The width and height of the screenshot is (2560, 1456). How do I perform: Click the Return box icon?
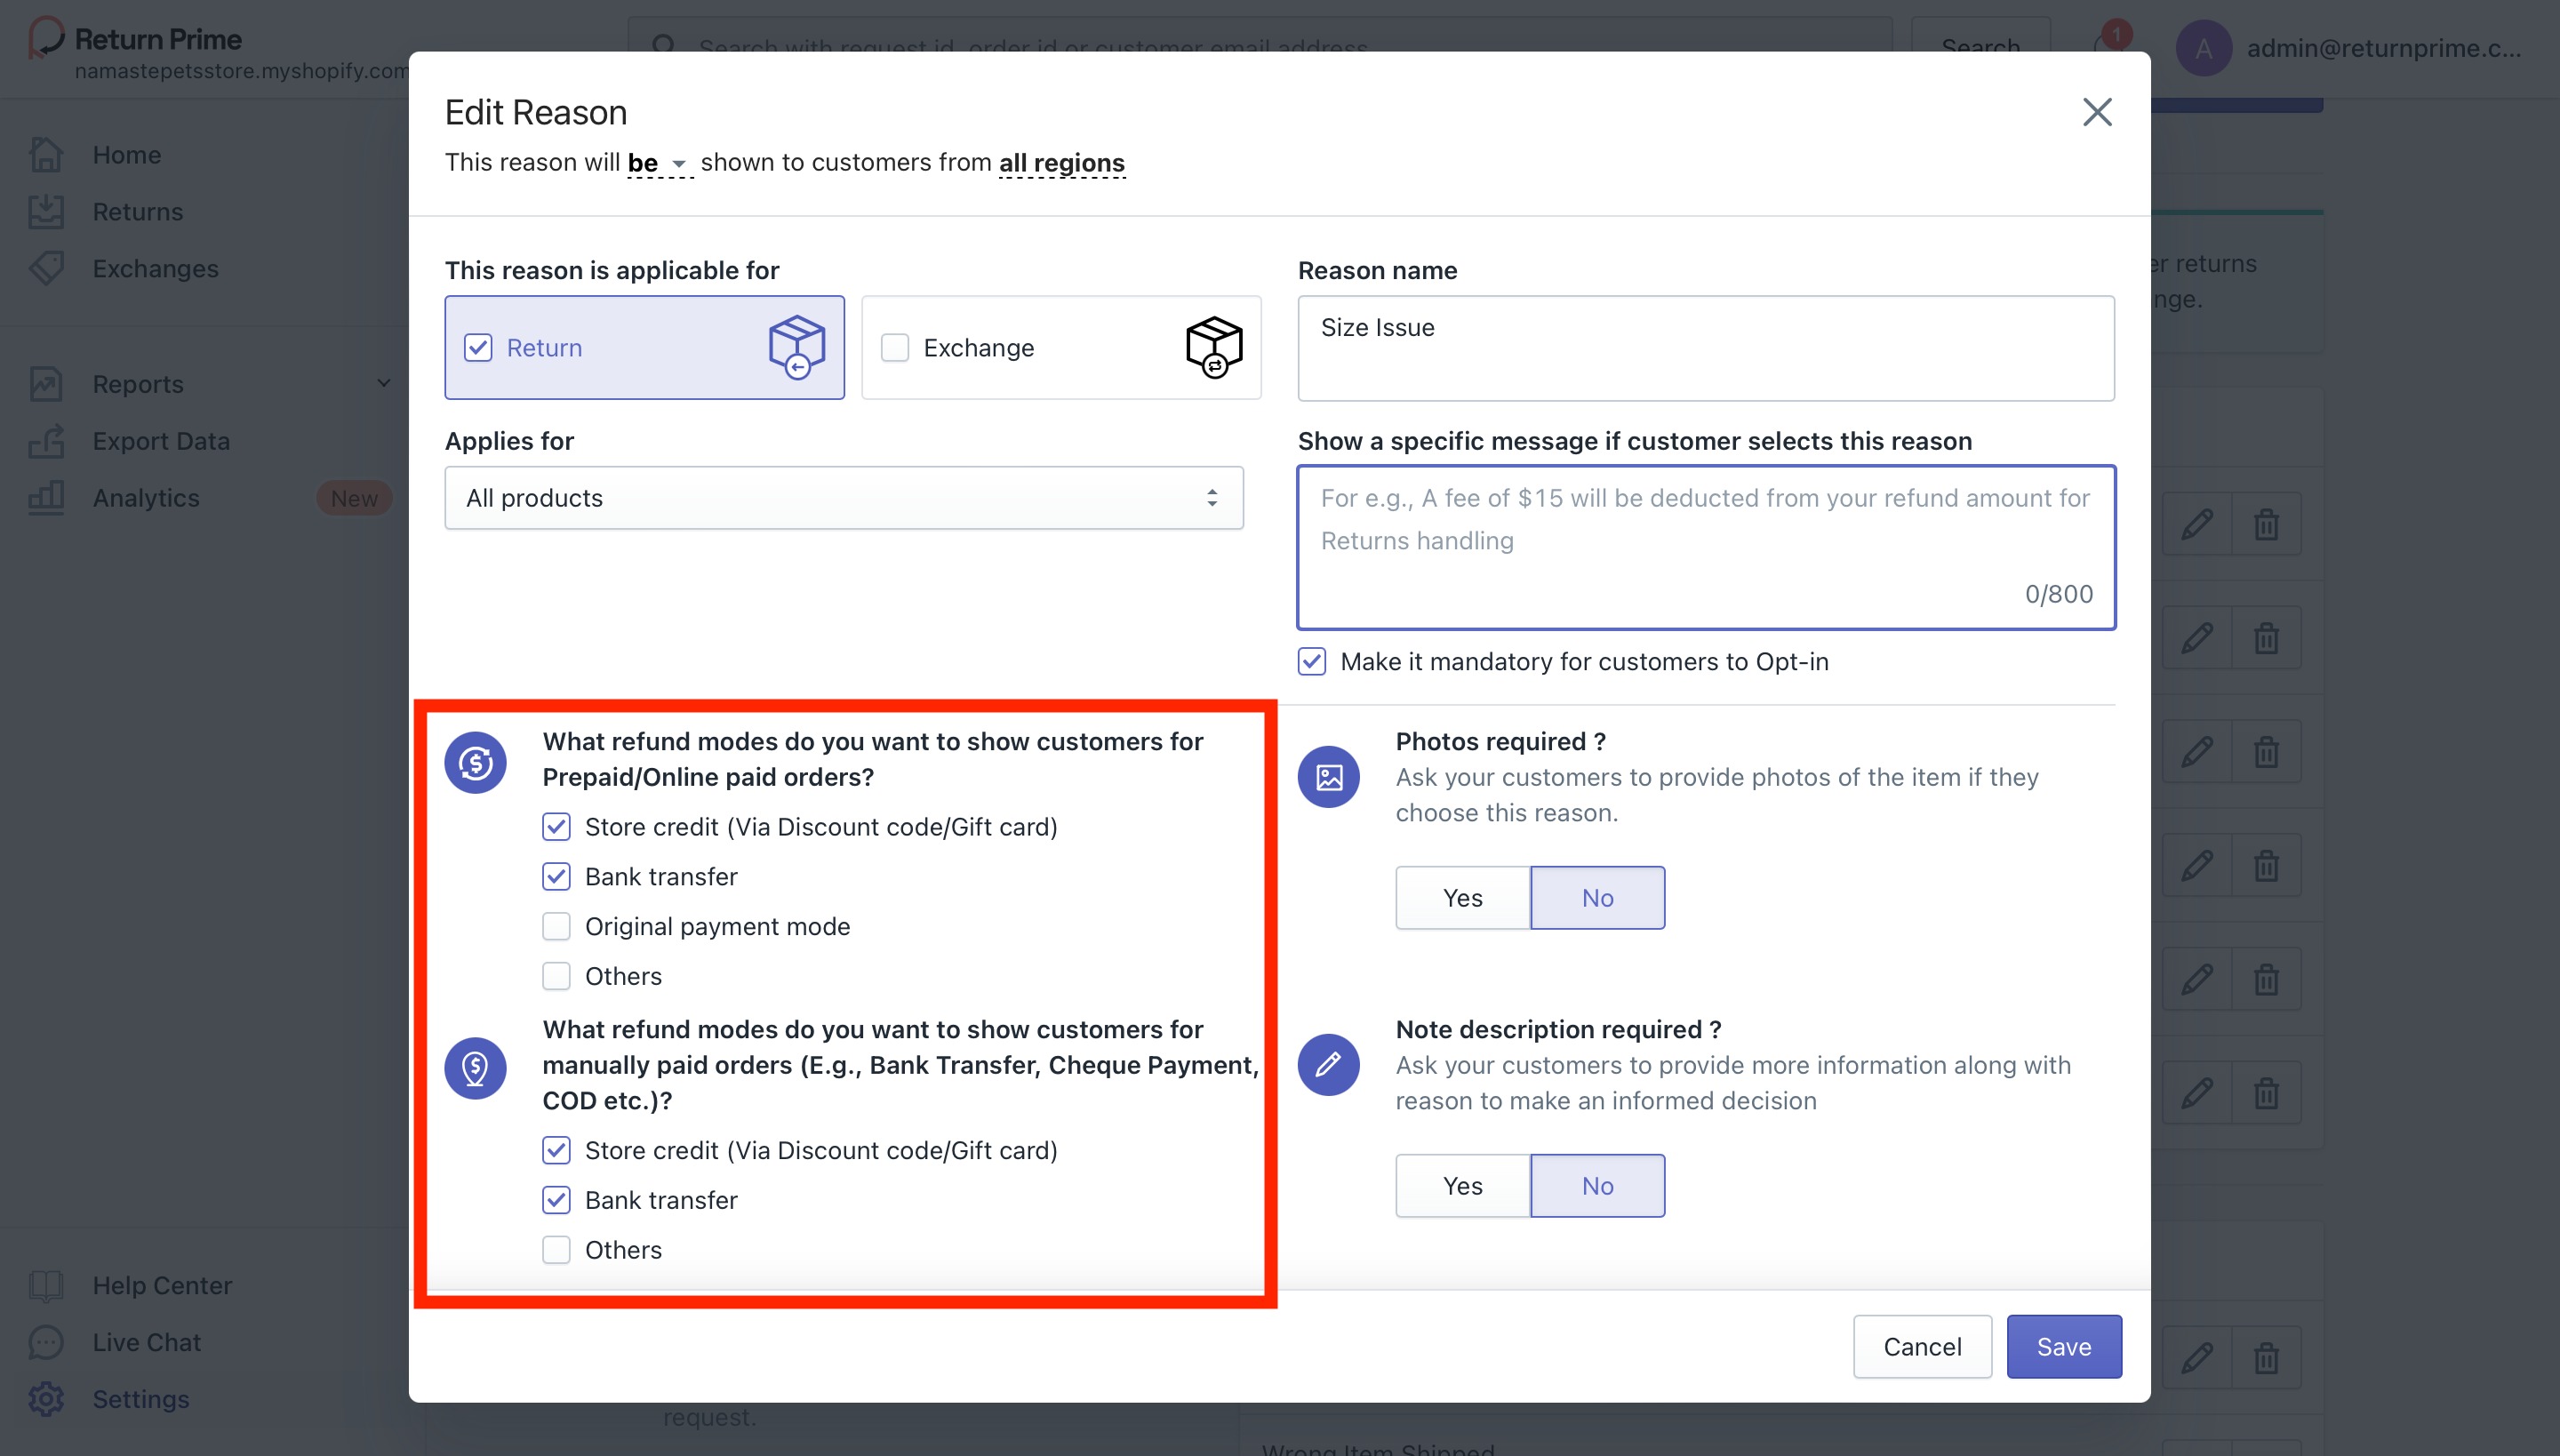(x=796, y=347)
